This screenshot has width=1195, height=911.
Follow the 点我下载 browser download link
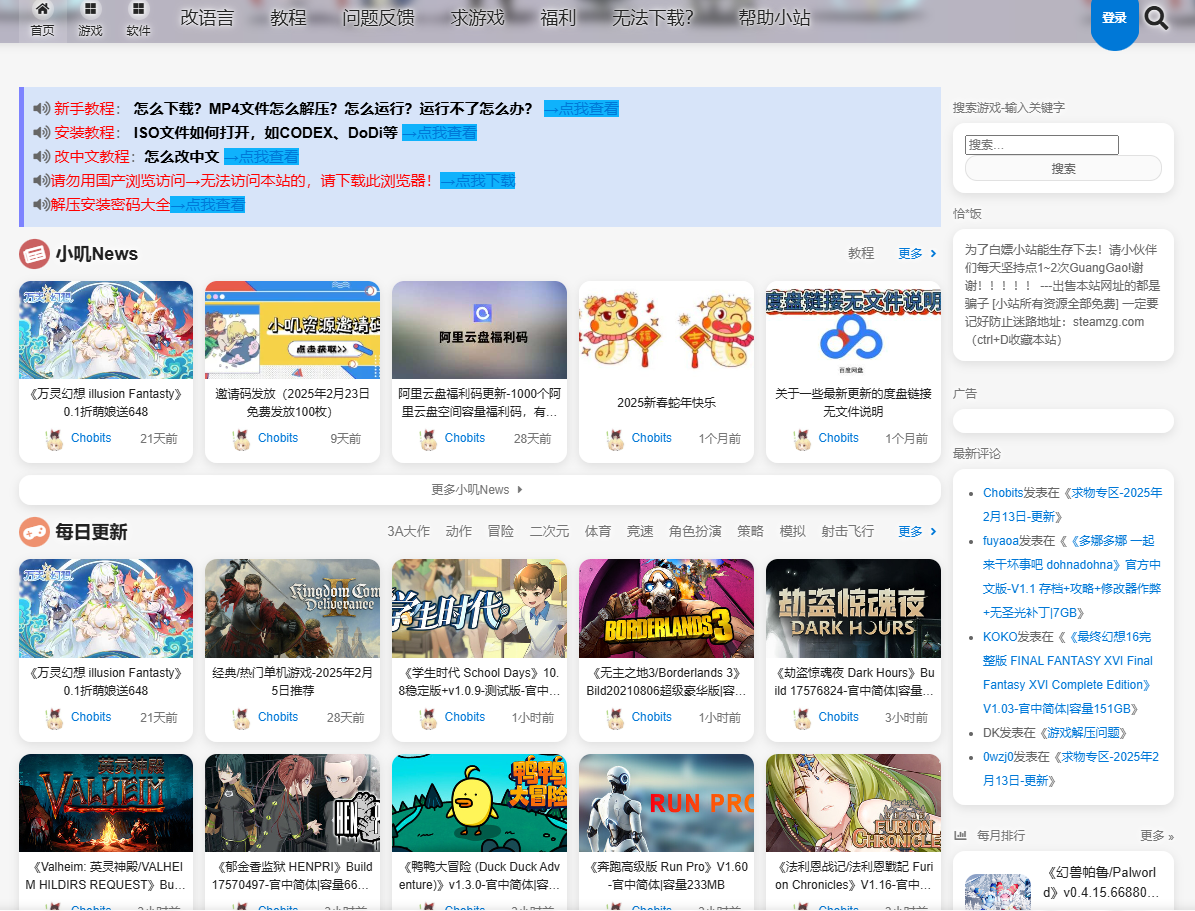pyautogui.click(x=477, y=181)
